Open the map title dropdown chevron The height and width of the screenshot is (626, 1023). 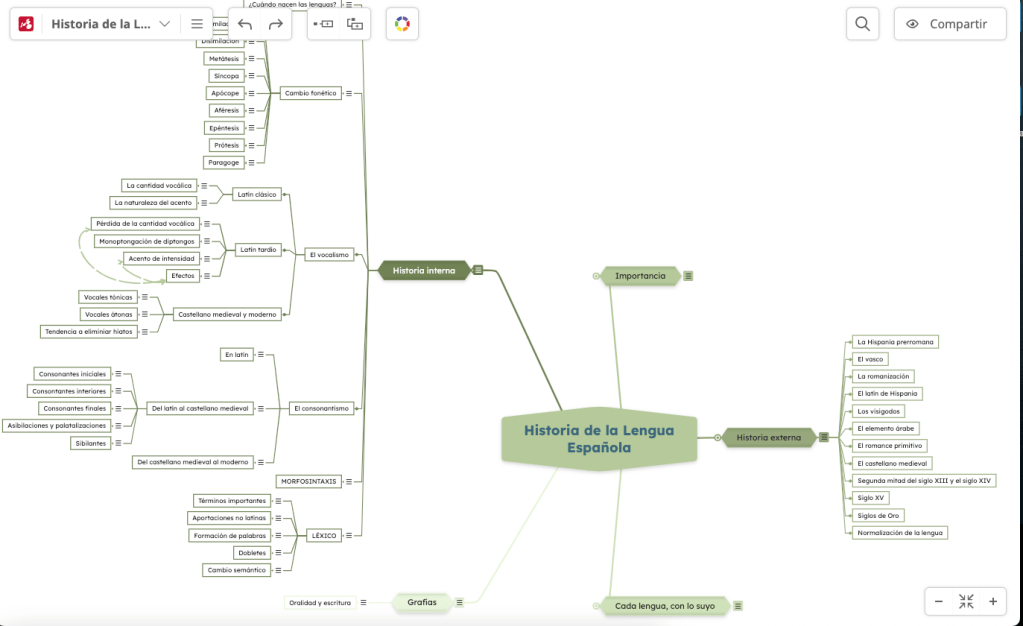[x=165, y=24]
